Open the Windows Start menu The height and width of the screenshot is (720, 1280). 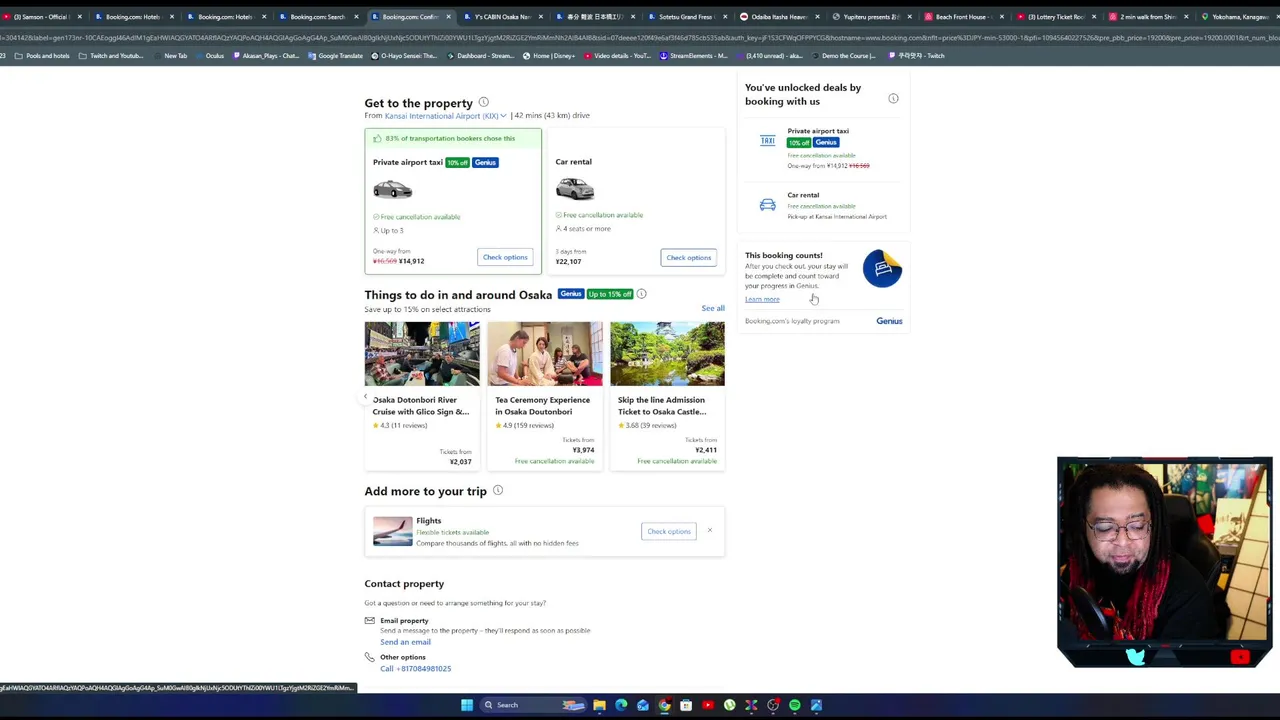[x=466, y=705]
